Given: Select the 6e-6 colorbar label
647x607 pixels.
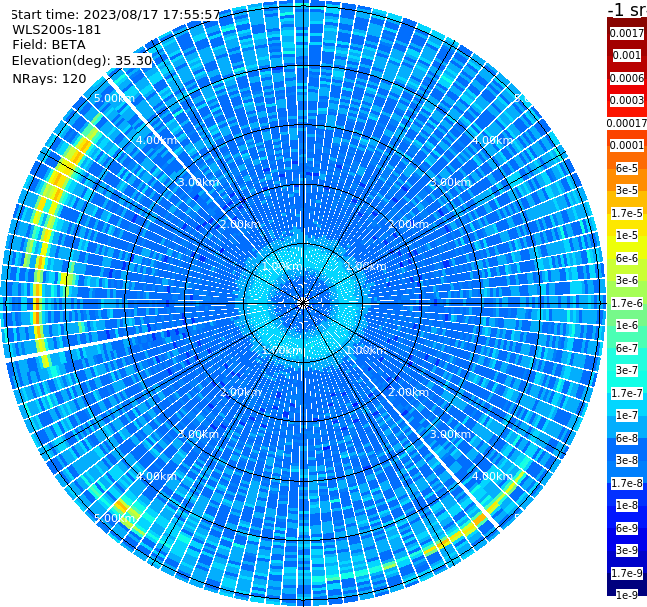Looking at the screenshot, I should pos(627,258).
